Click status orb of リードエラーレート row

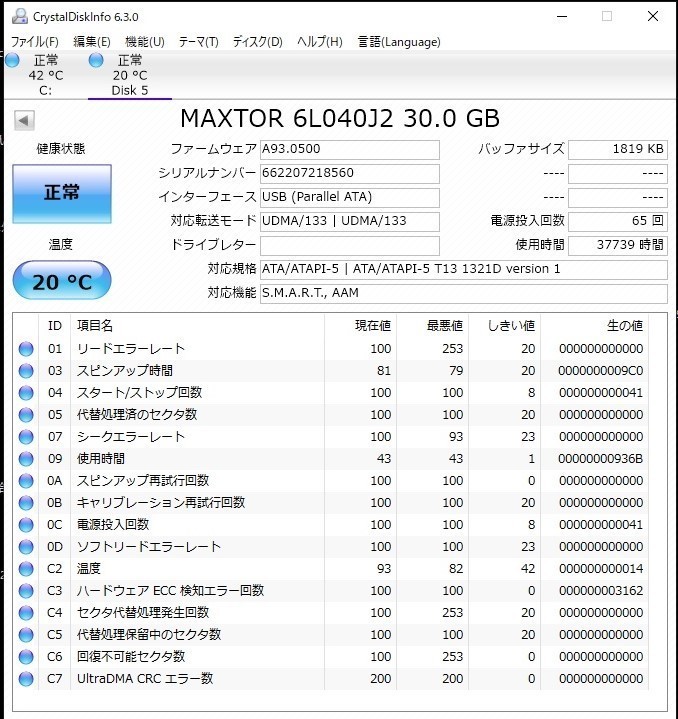point(26,349)
